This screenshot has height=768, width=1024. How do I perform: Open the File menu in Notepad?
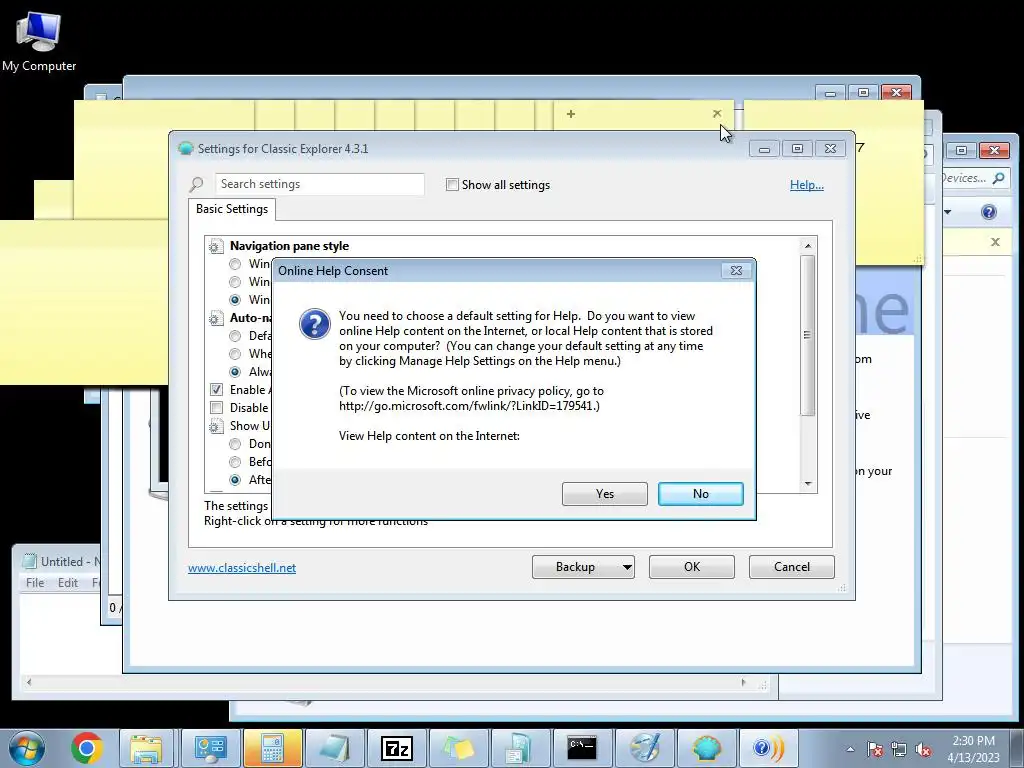(35, 583)
